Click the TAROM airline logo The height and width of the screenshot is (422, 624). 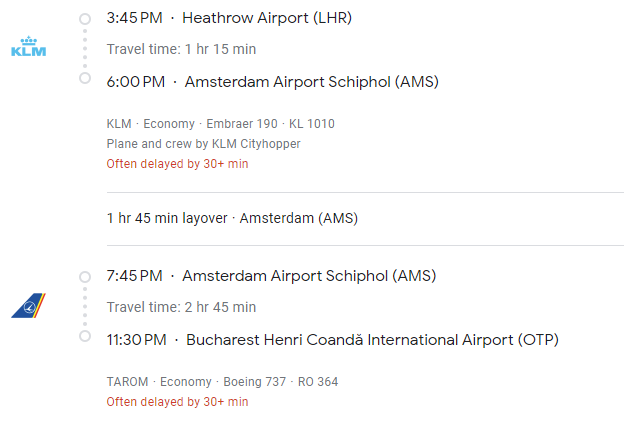28,305
